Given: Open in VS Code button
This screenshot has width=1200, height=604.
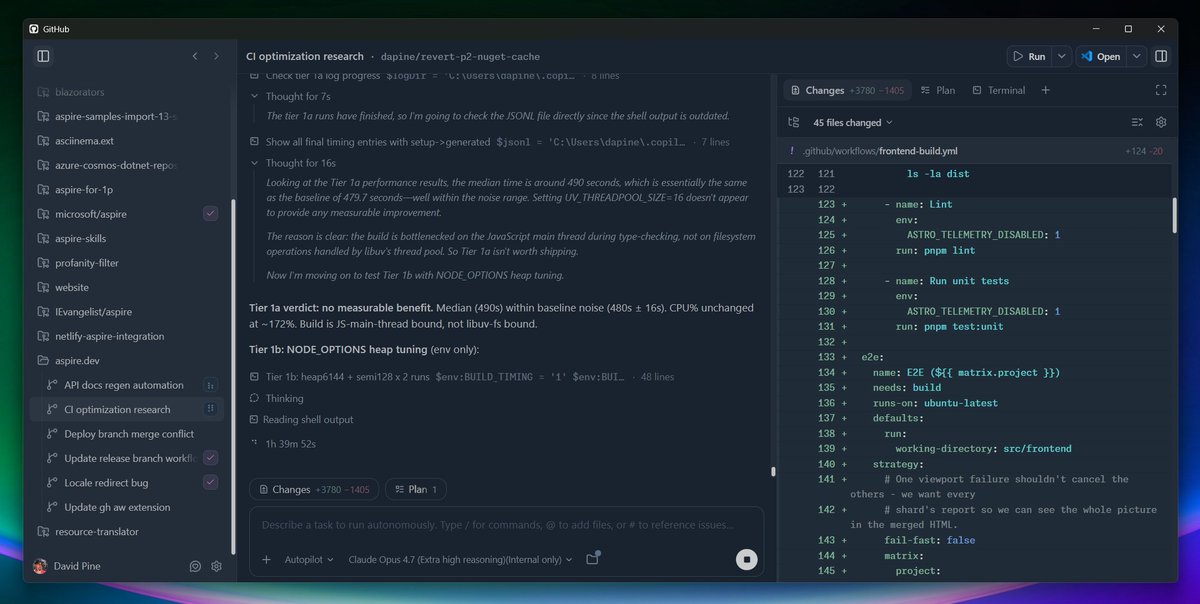Looking at the screenshot, I should (x=1101, y=57).
